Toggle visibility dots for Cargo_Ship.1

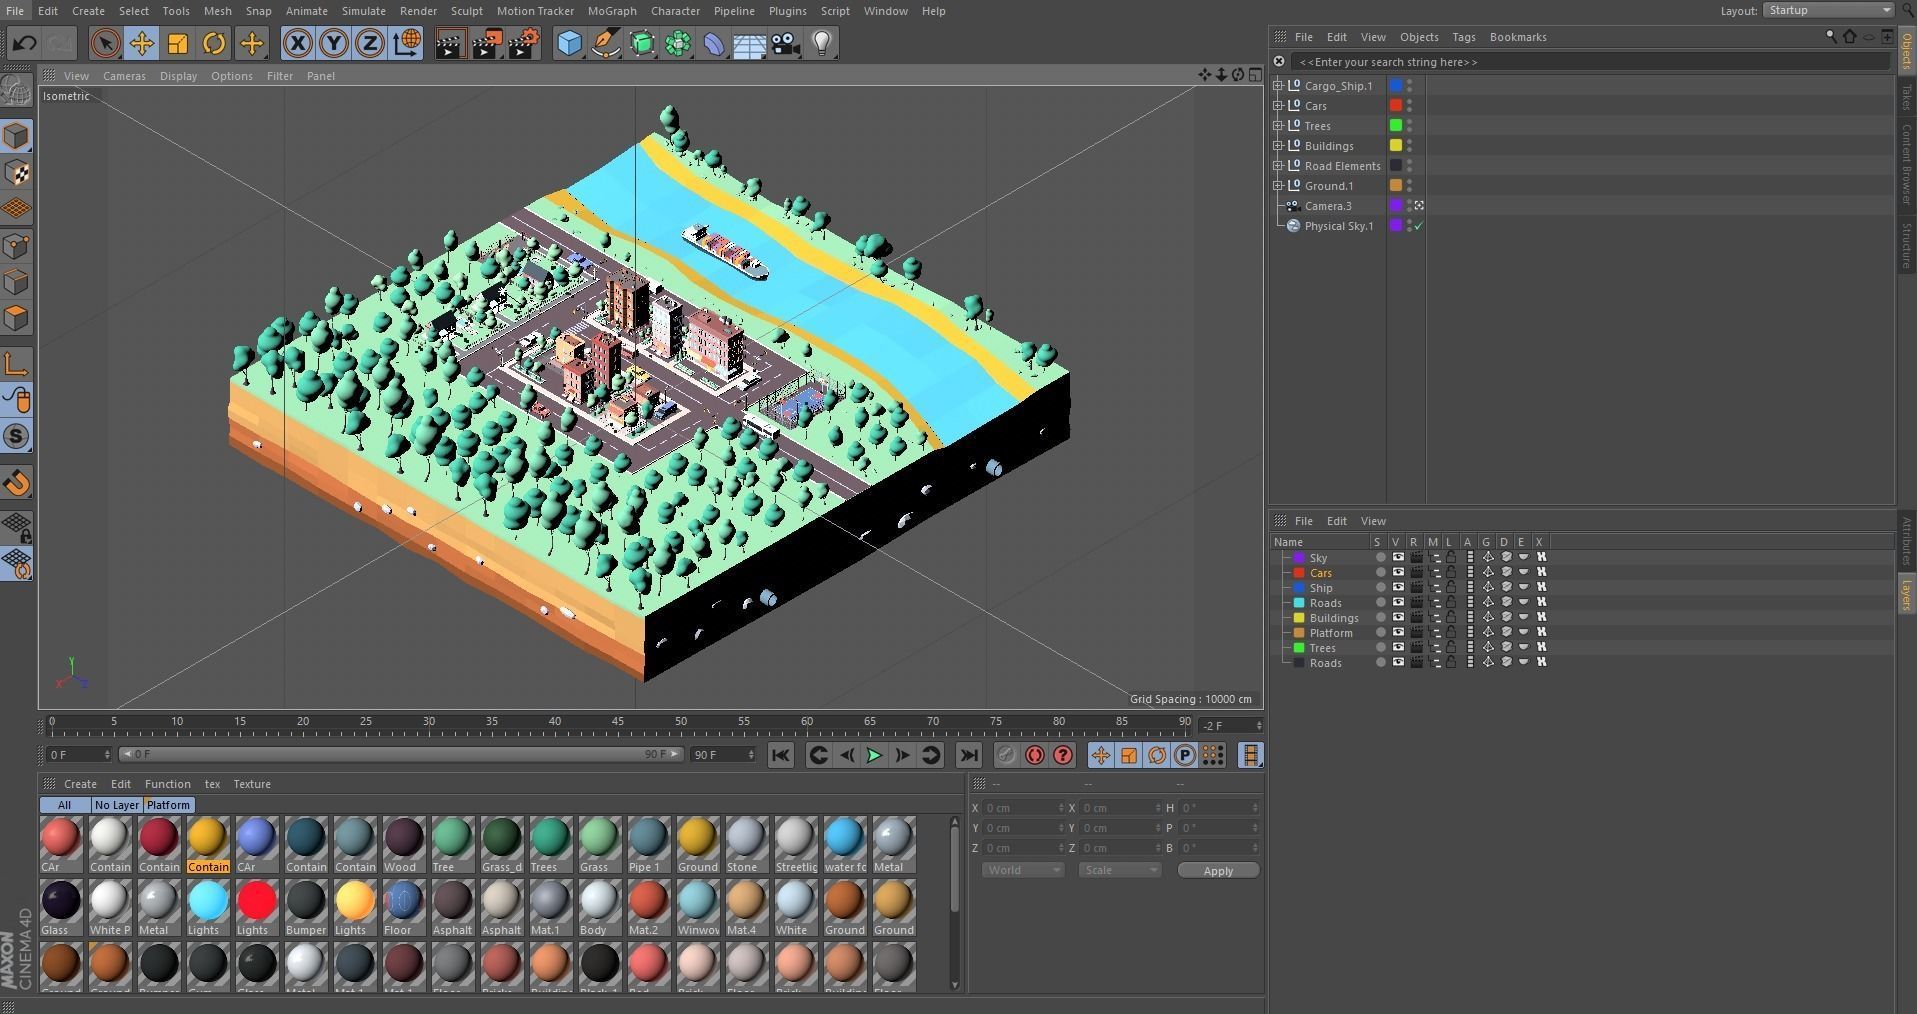(1409, 86)
